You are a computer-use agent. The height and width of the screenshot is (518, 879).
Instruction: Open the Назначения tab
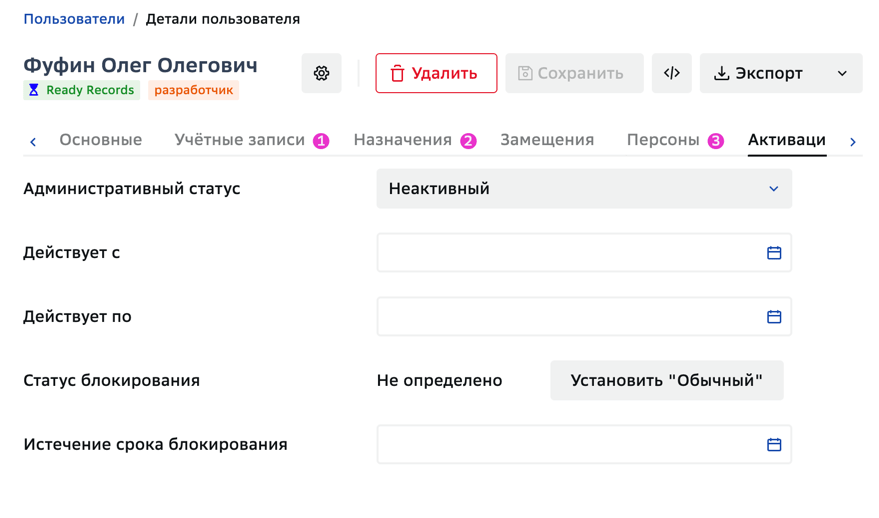coord(403,140)
